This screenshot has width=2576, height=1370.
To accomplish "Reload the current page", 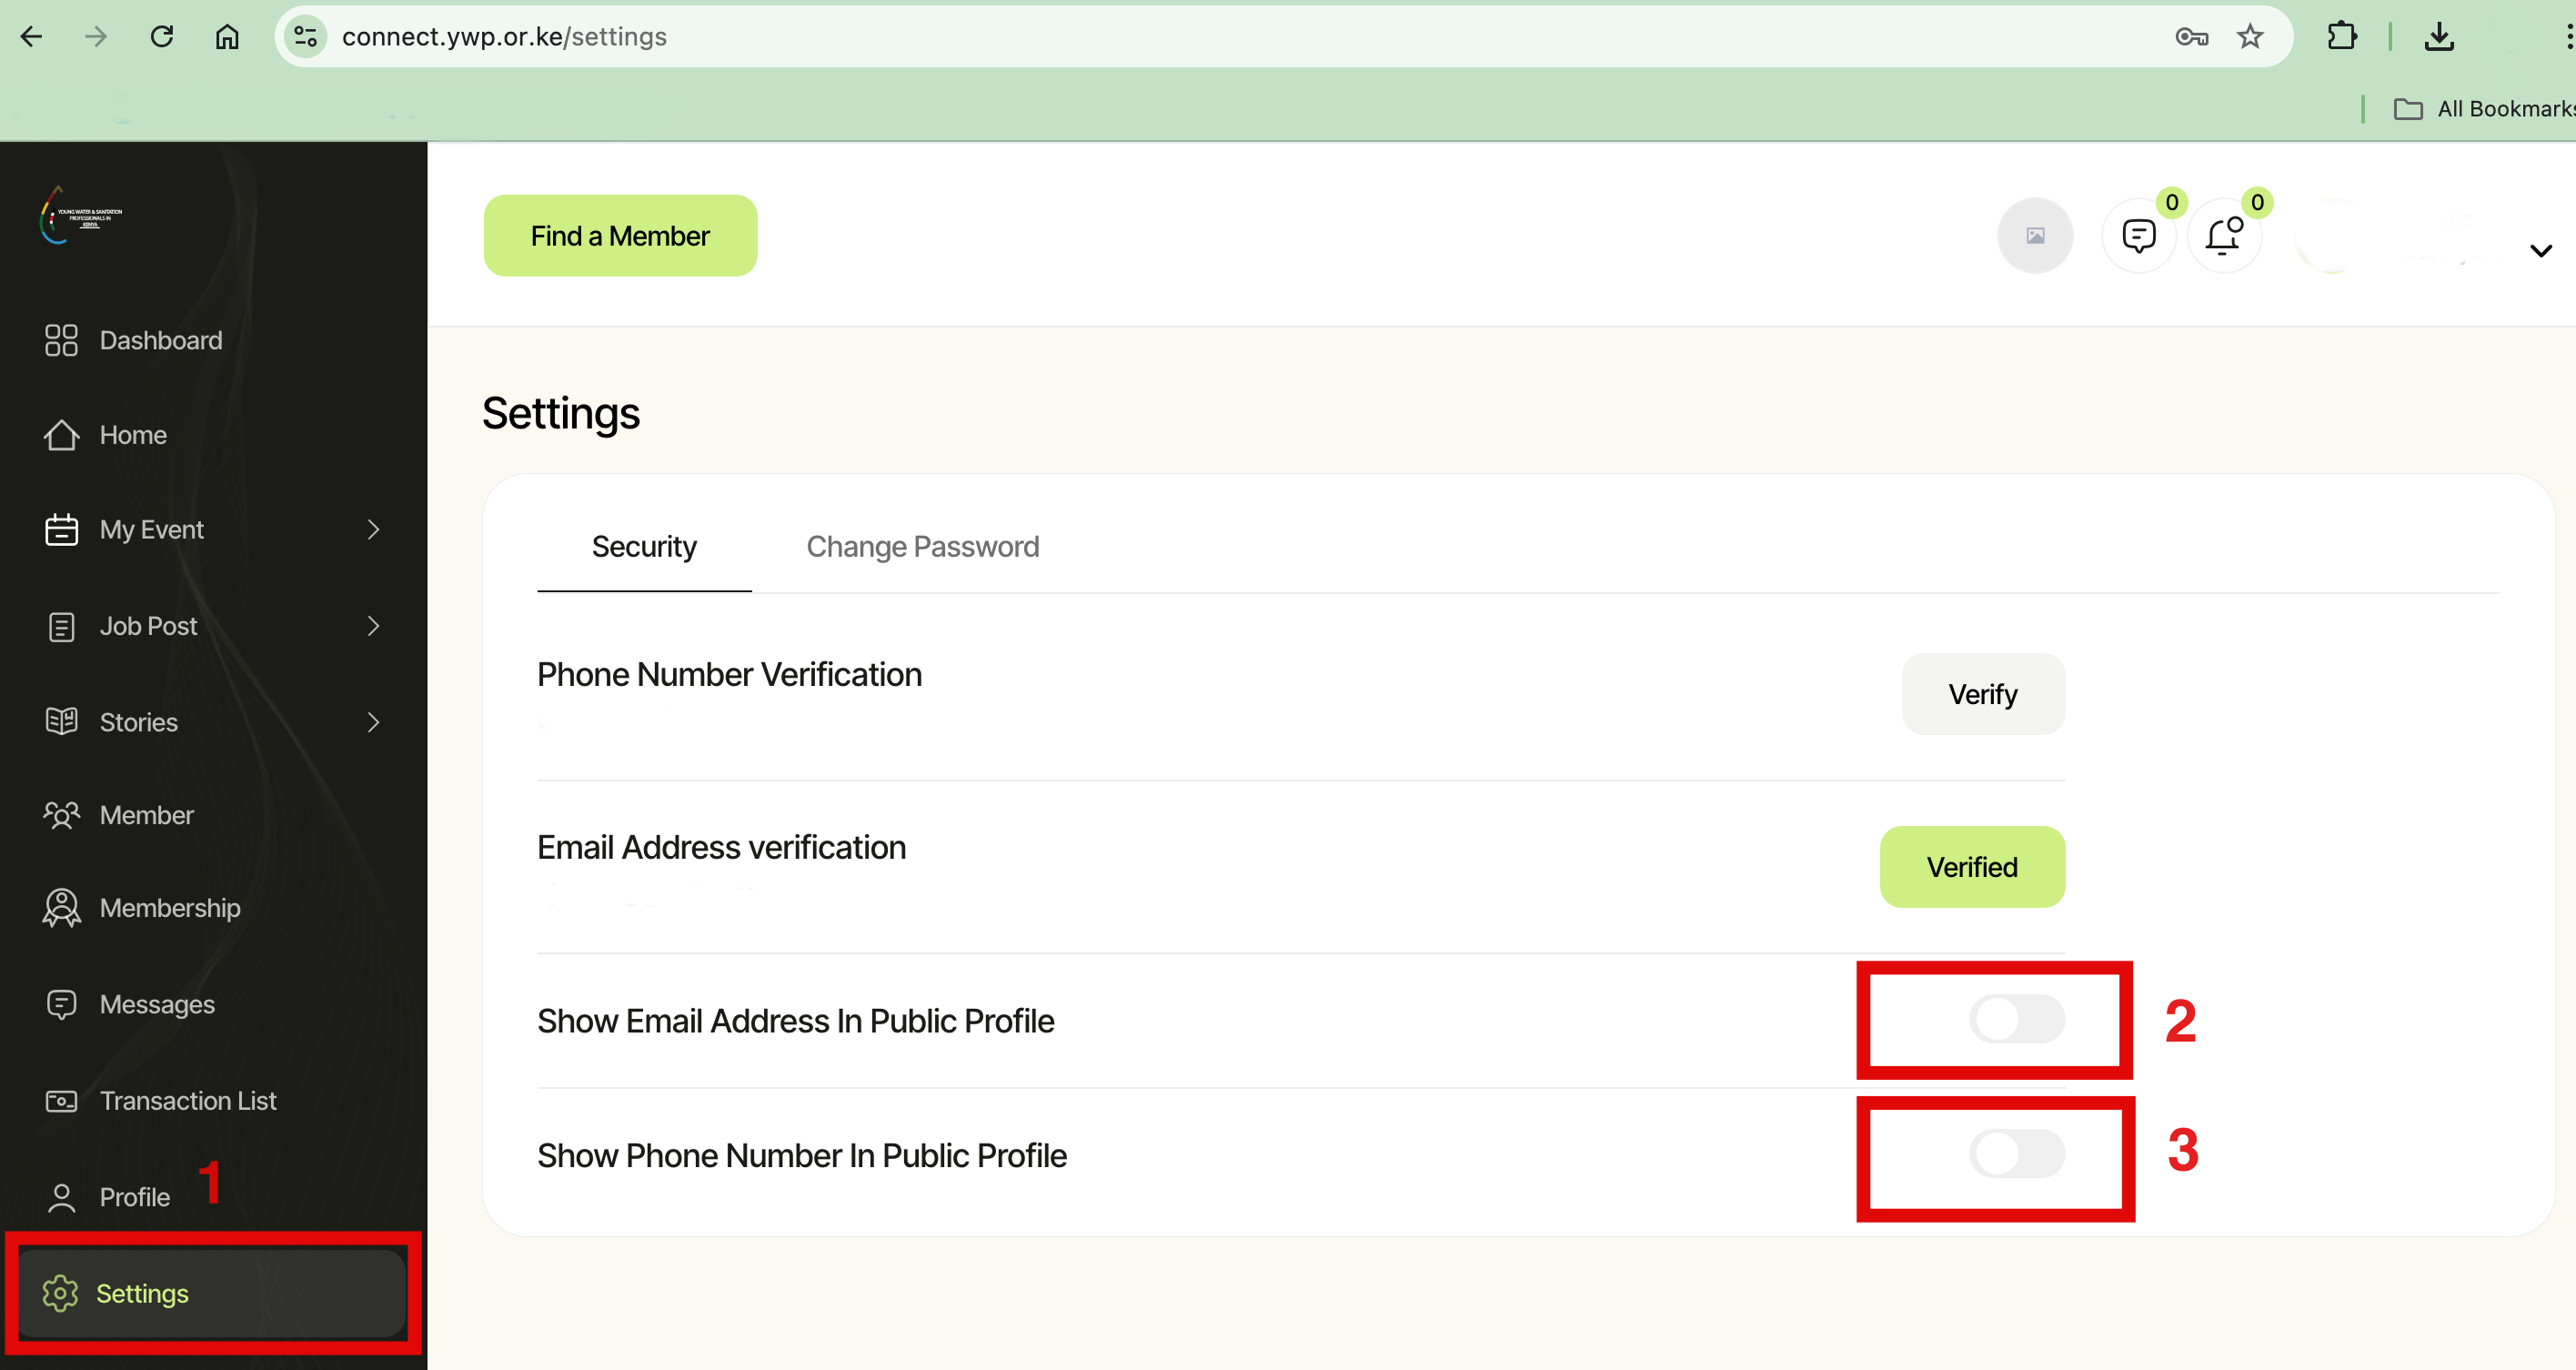I will pos(162,37).
